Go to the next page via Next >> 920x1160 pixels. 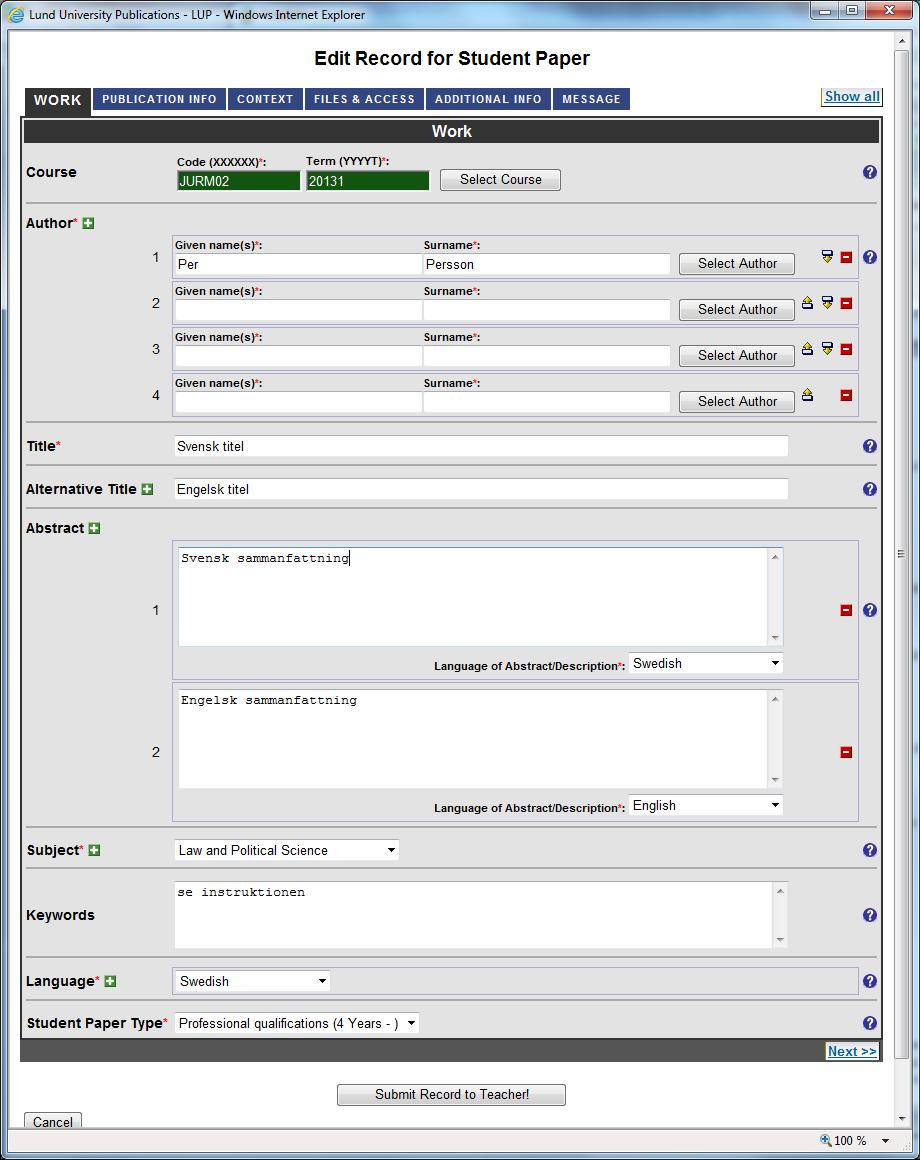[x=852, y=1051]
